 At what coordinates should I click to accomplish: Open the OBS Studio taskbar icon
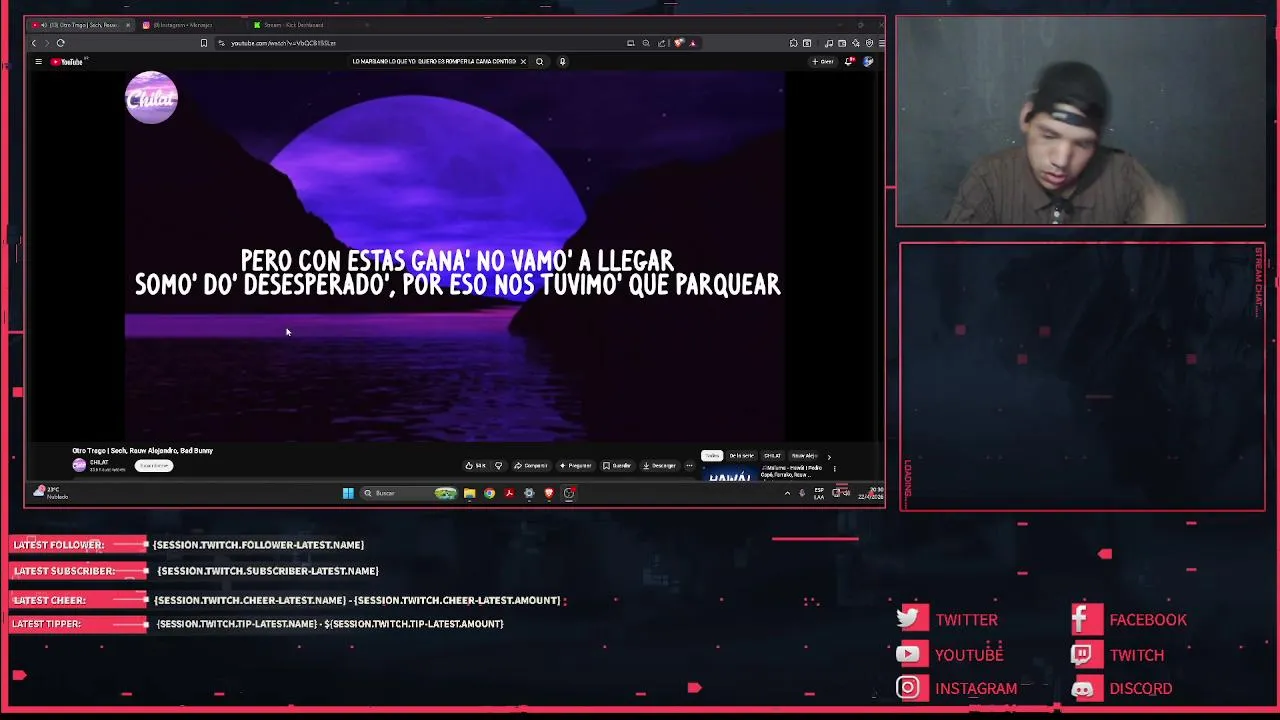569,493
